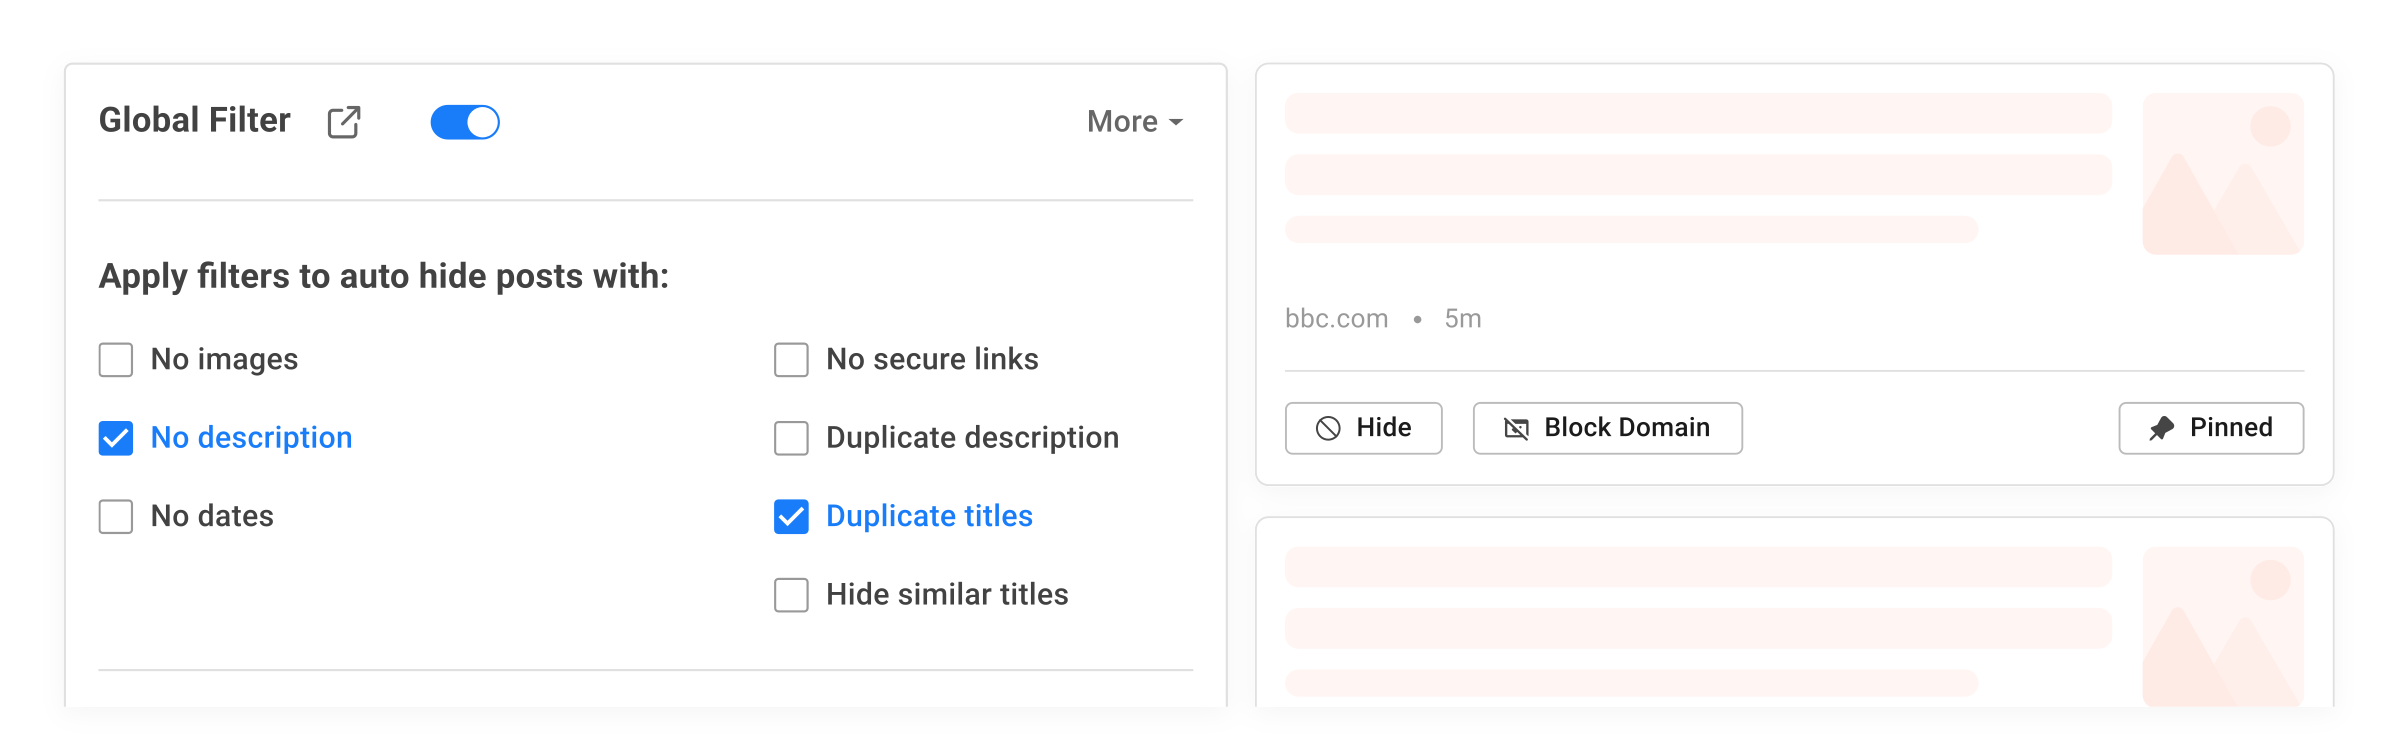The height and width of the screenshot is (738, 2400).
Task: Click the bbc.com source link
Action: tap(1336, 318)
